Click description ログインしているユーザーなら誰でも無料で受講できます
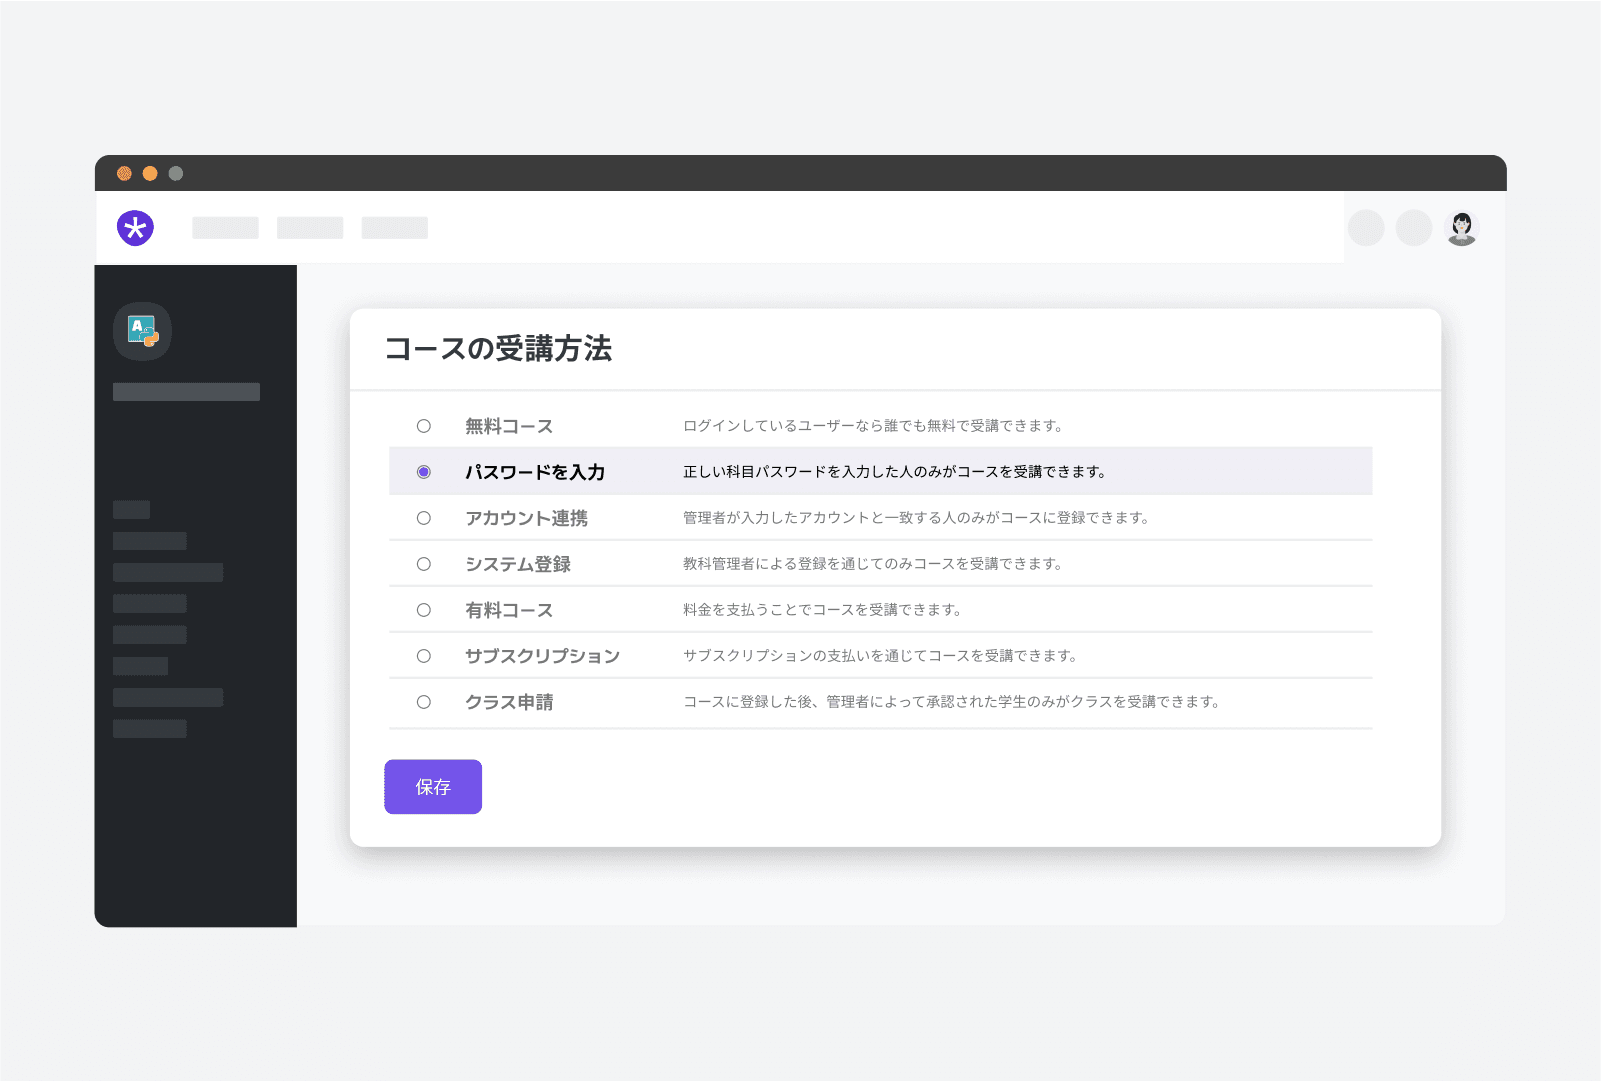 pos(873,426)
